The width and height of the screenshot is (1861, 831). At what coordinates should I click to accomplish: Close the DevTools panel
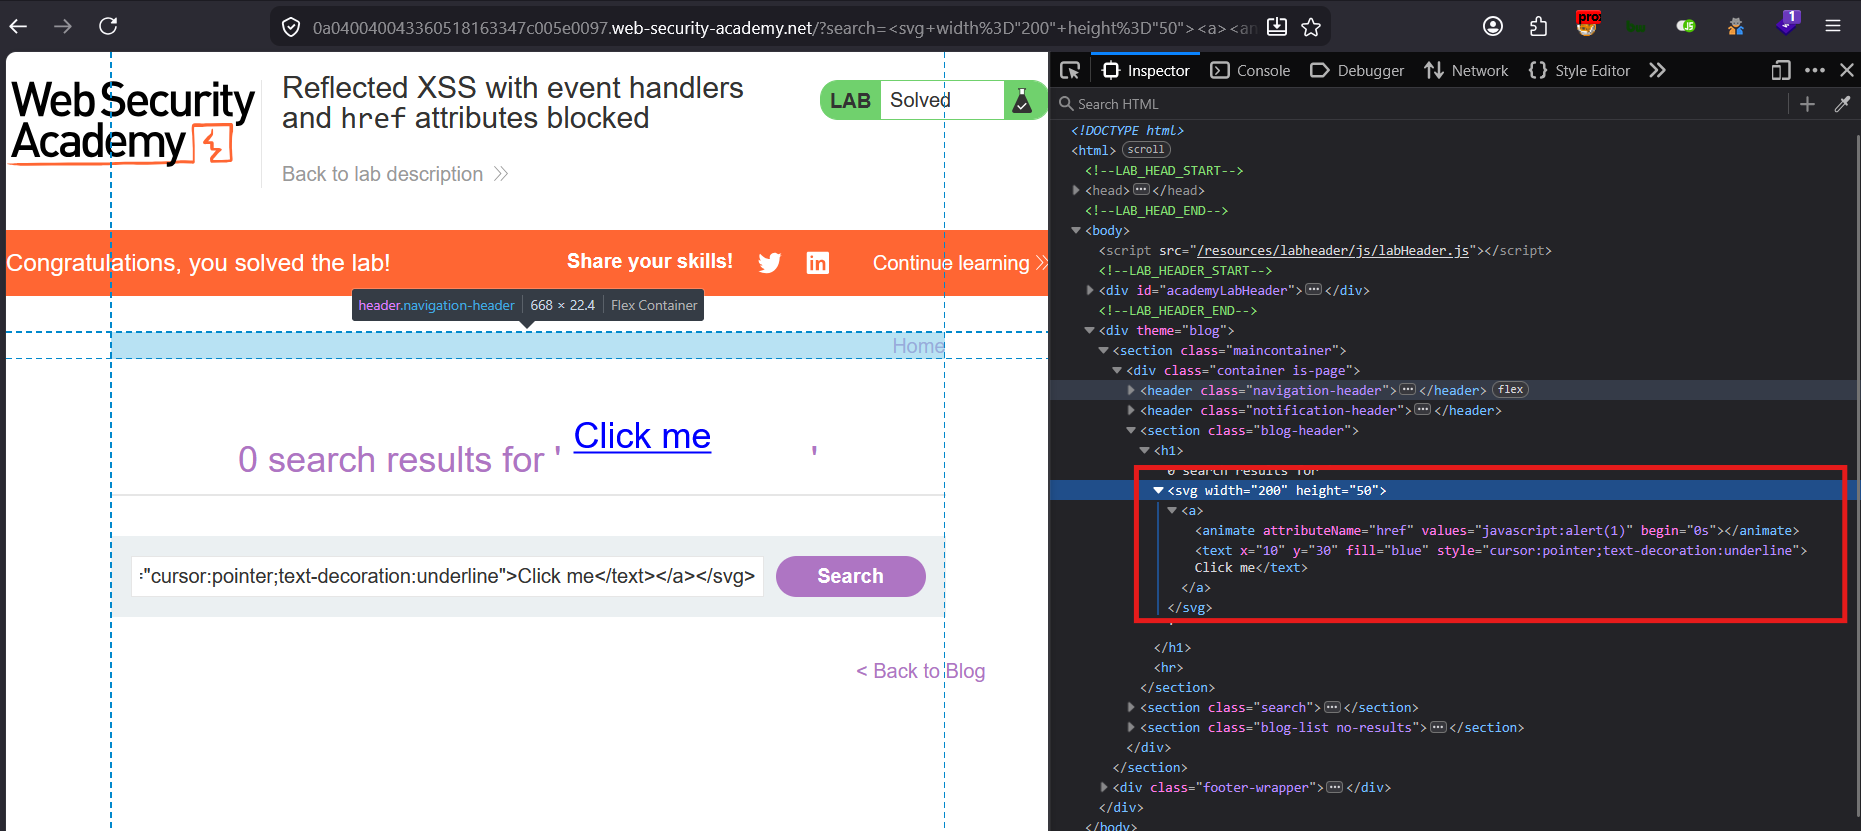click(x=1847, y=70)
